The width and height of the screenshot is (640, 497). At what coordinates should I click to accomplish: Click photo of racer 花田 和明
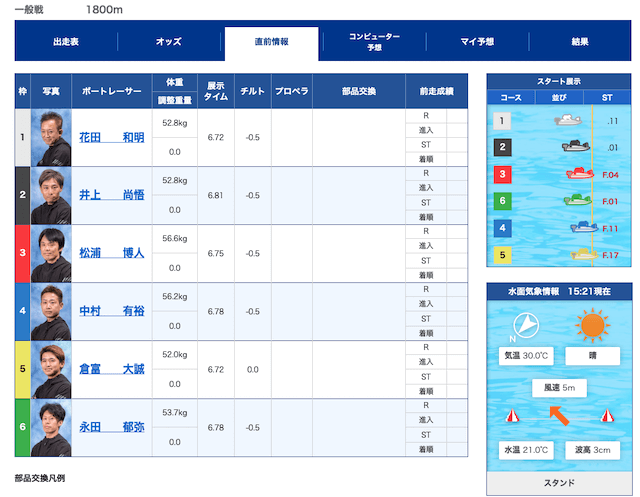(x=51, y=138)
